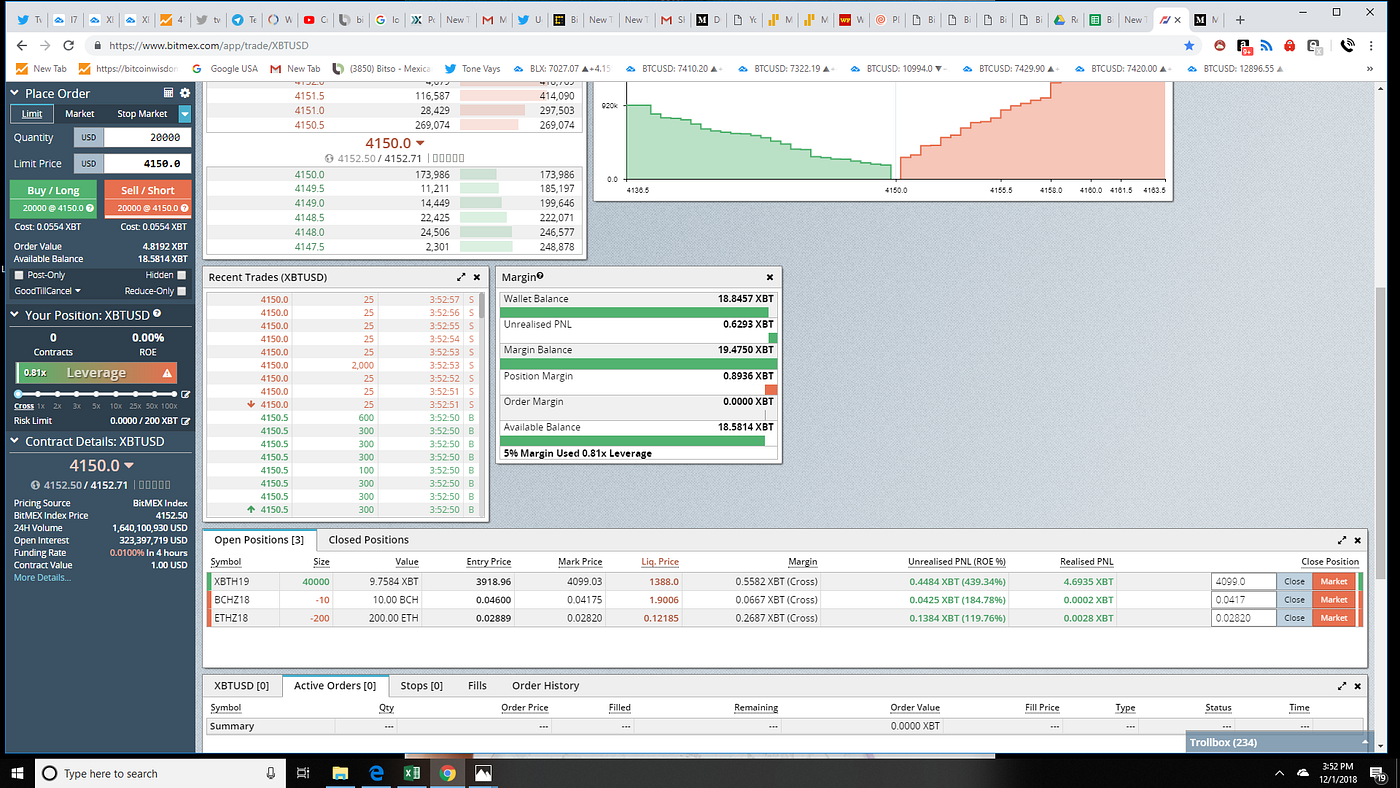Close the Recent Trades panel

477,277
